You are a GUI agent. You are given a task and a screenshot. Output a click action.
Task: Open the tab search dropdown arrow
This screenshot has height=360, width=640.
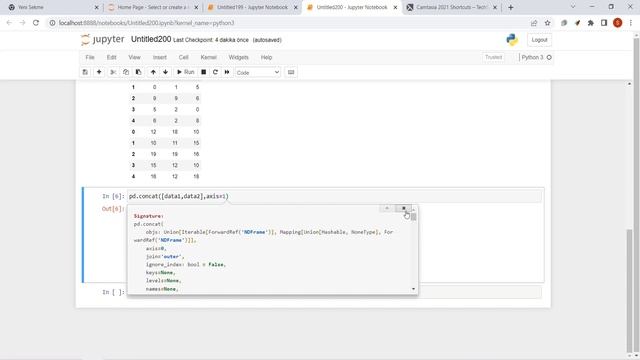573,7
